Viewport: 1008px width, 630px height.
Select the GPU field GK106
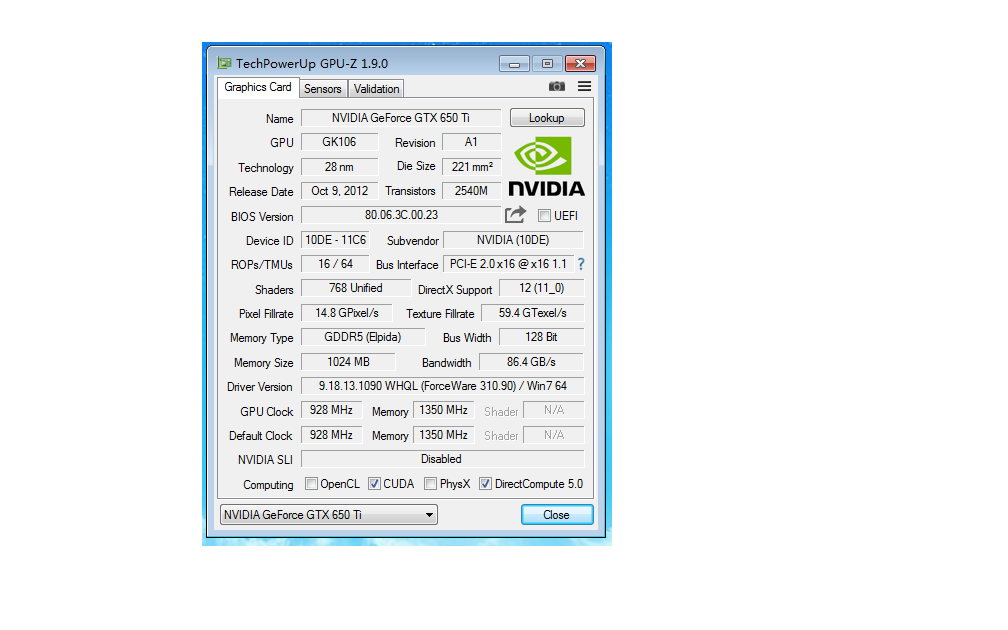click(339, 142)
